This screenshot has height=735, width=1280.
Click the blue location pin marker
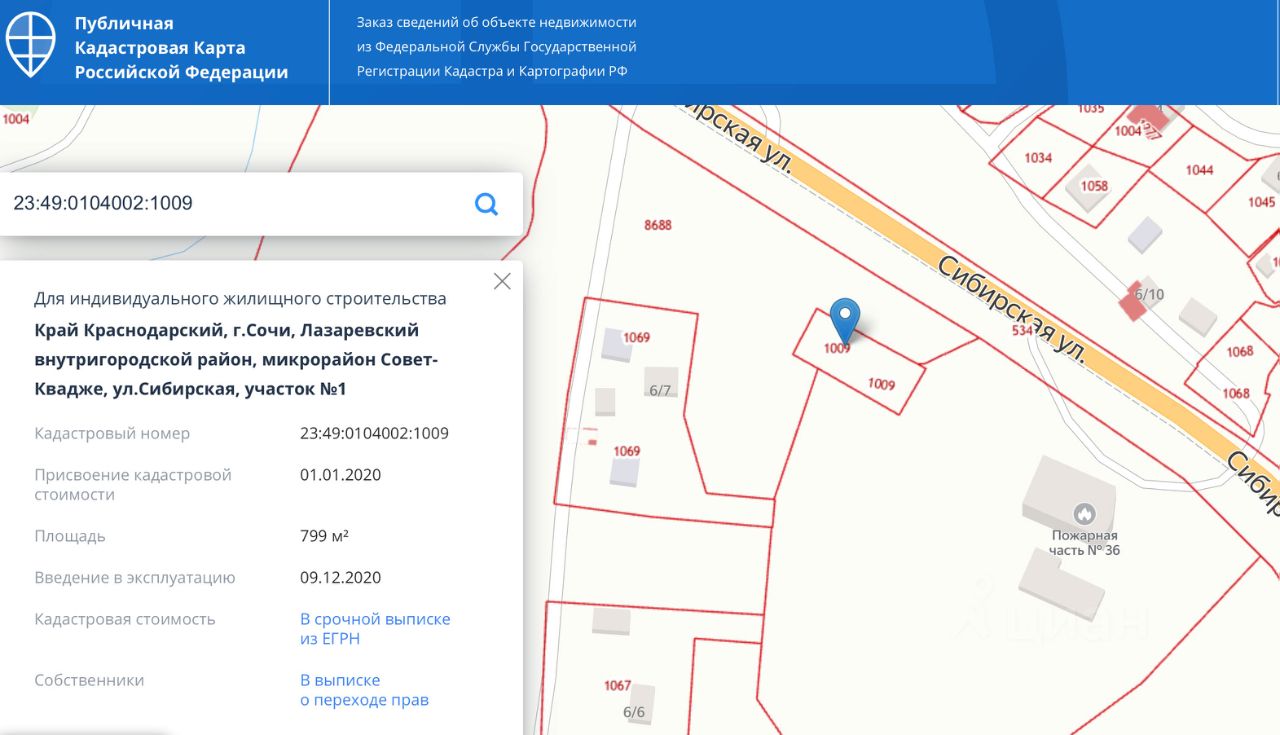846,319
